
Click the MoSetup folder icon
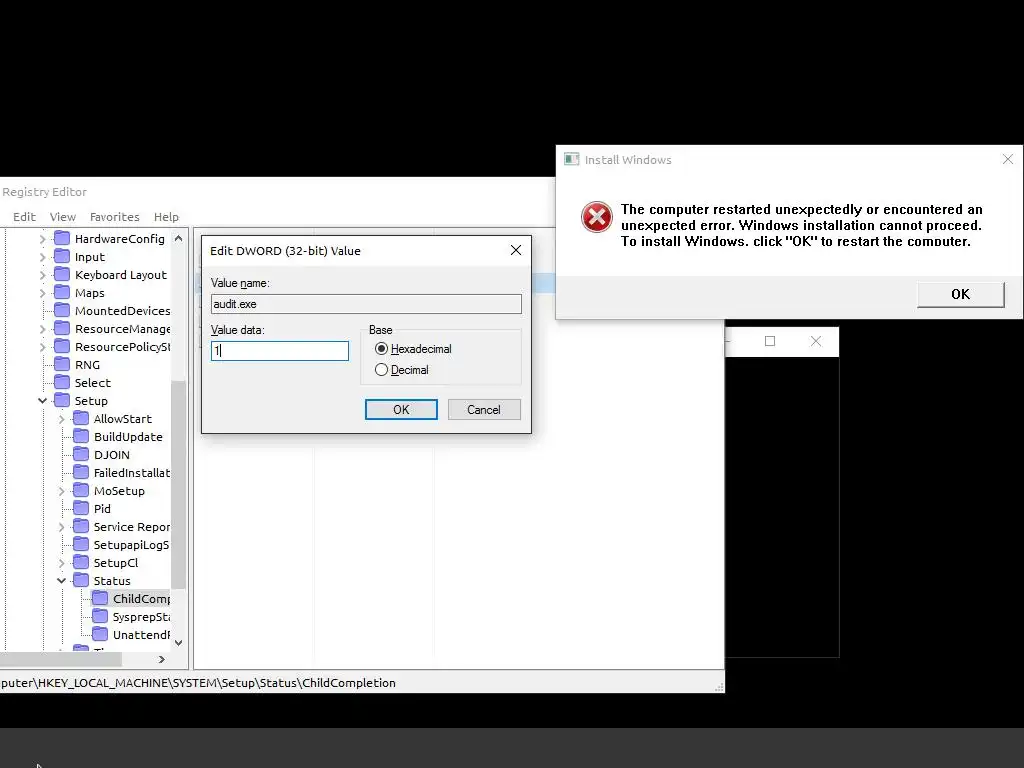[x=81, y=490]
